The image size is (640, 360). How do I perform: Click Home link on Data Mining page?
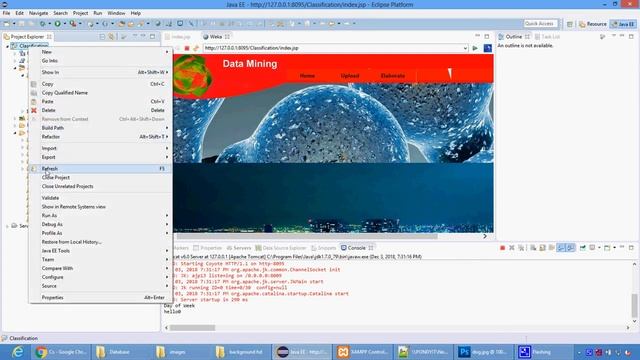tap(307, 76)
